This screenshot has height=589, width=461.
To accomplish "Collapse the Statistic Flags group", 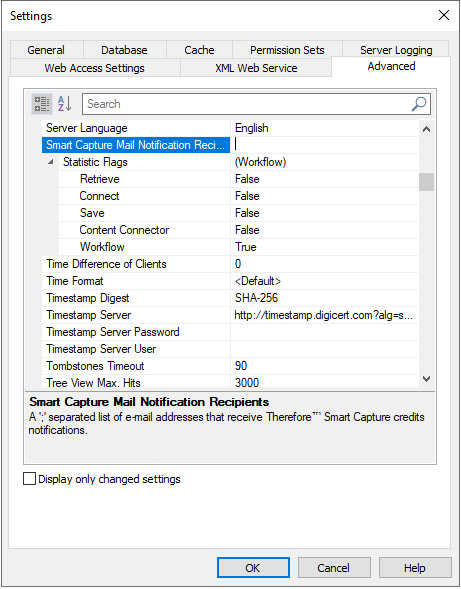I will tap(51, 162).
